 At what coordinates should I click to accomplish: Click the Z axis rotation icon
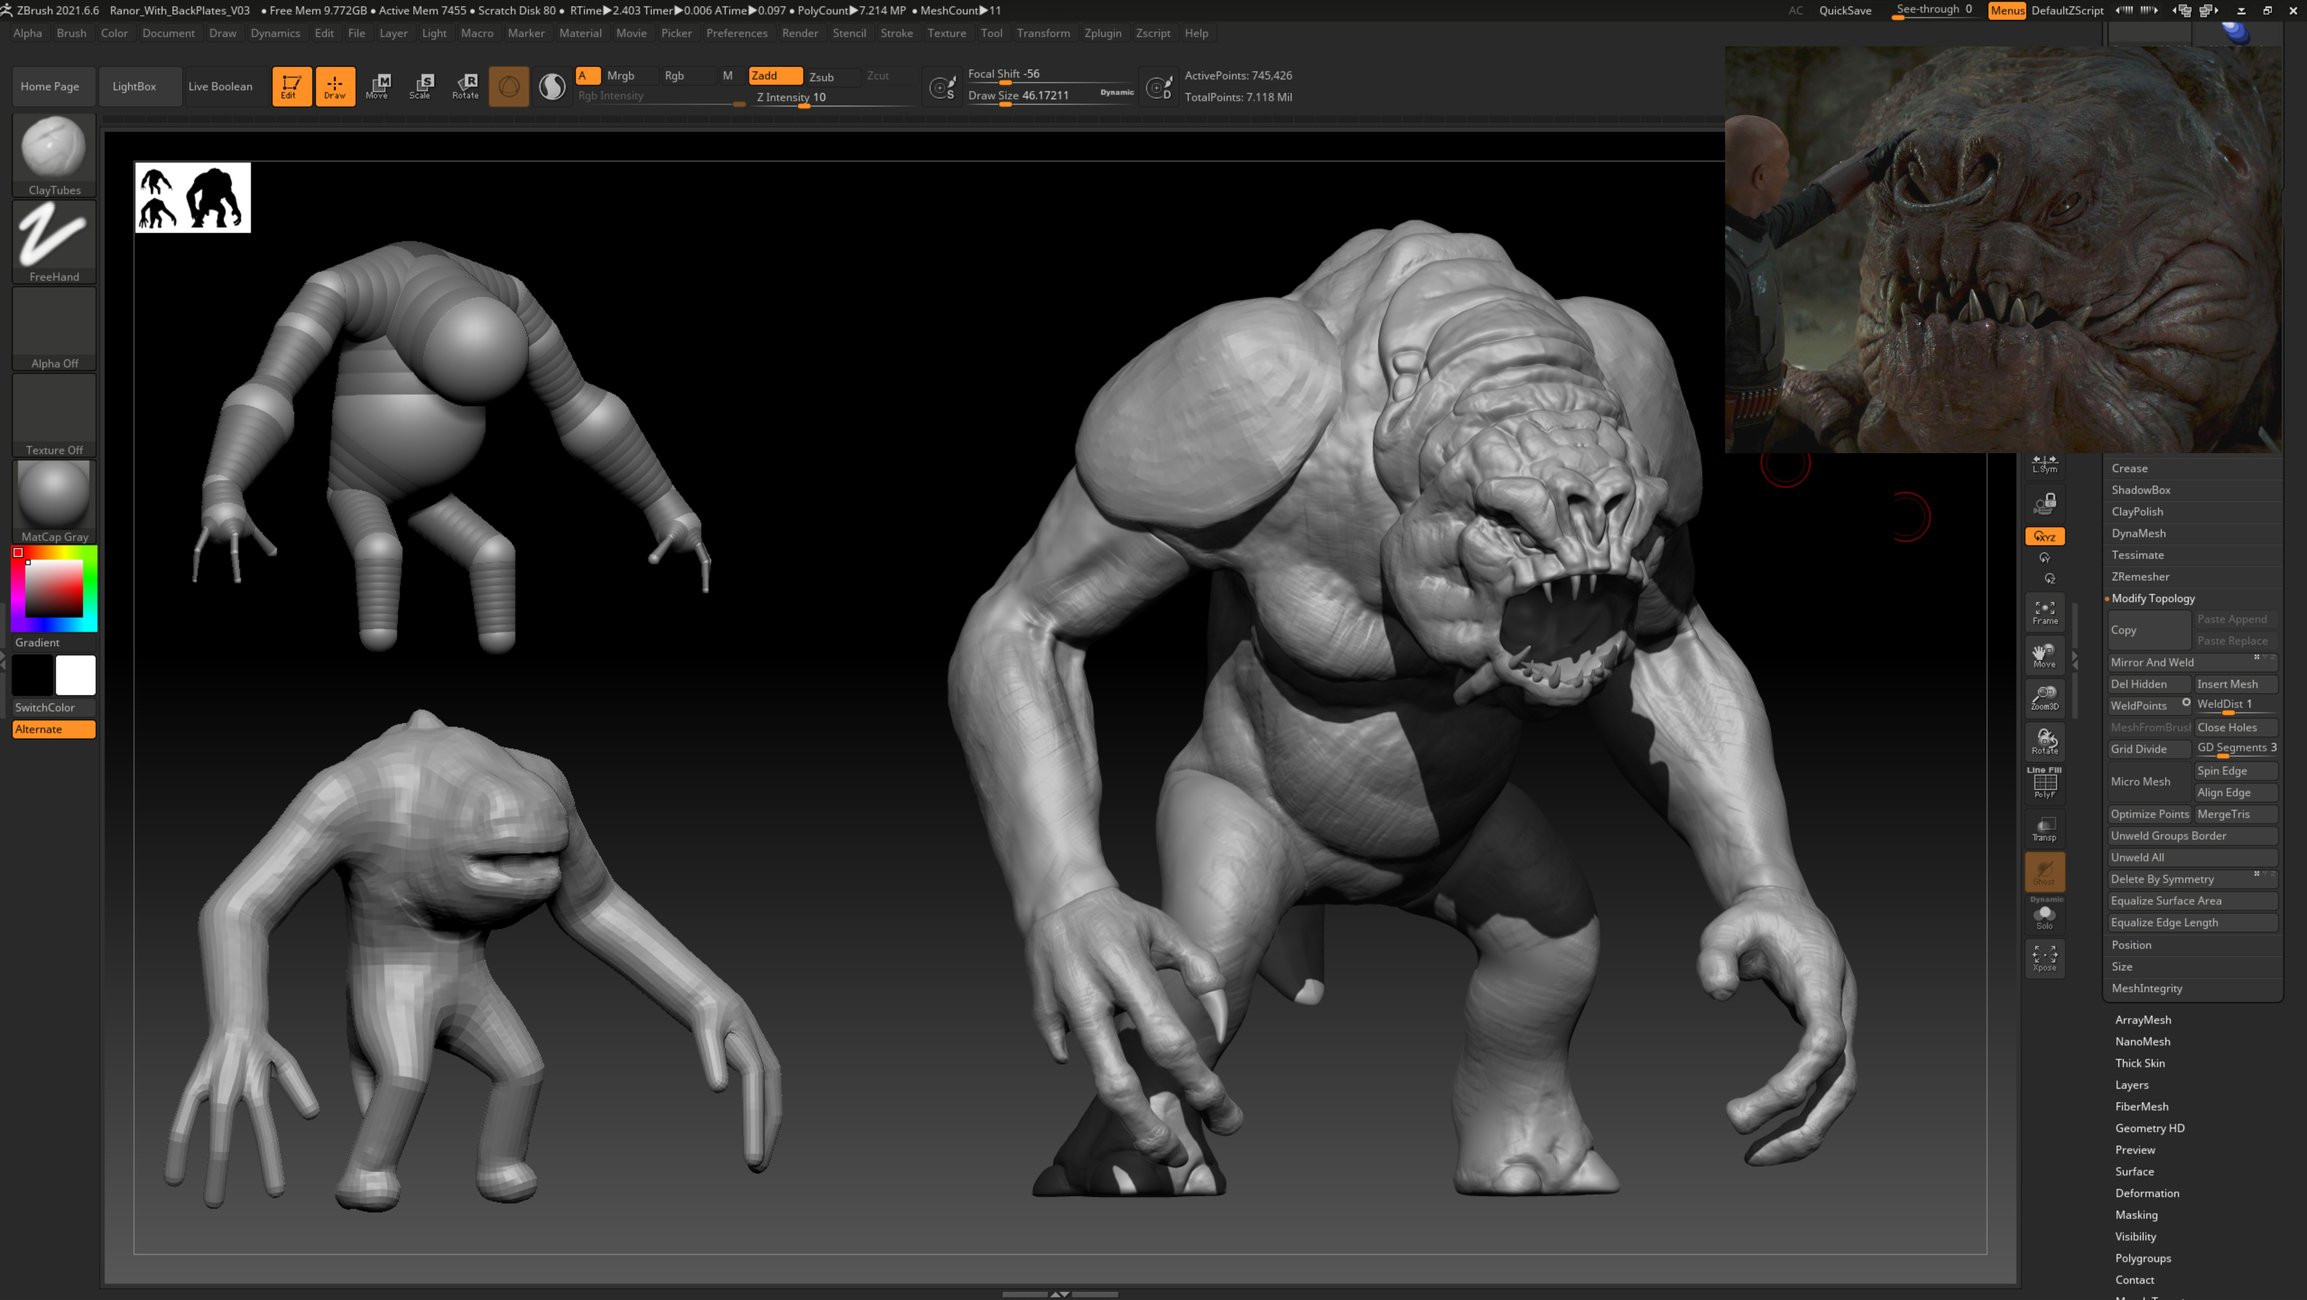point(2050,579)
